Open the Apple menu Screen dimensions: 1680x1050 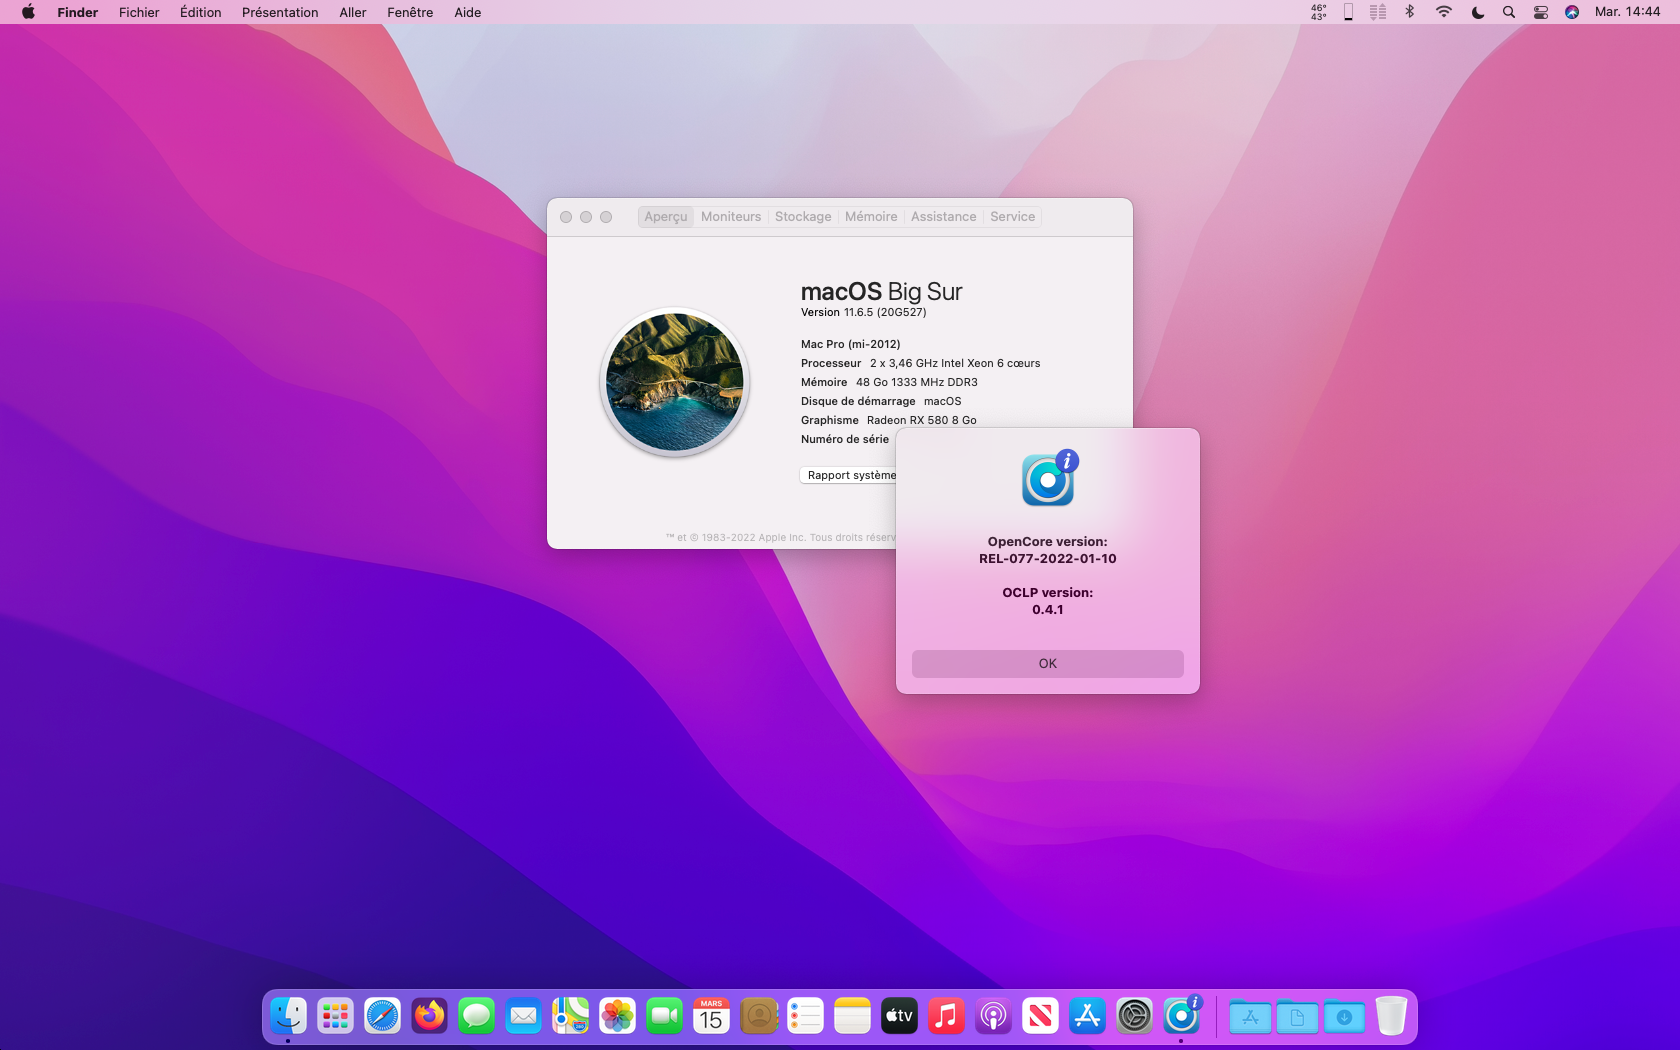(28, 12)
